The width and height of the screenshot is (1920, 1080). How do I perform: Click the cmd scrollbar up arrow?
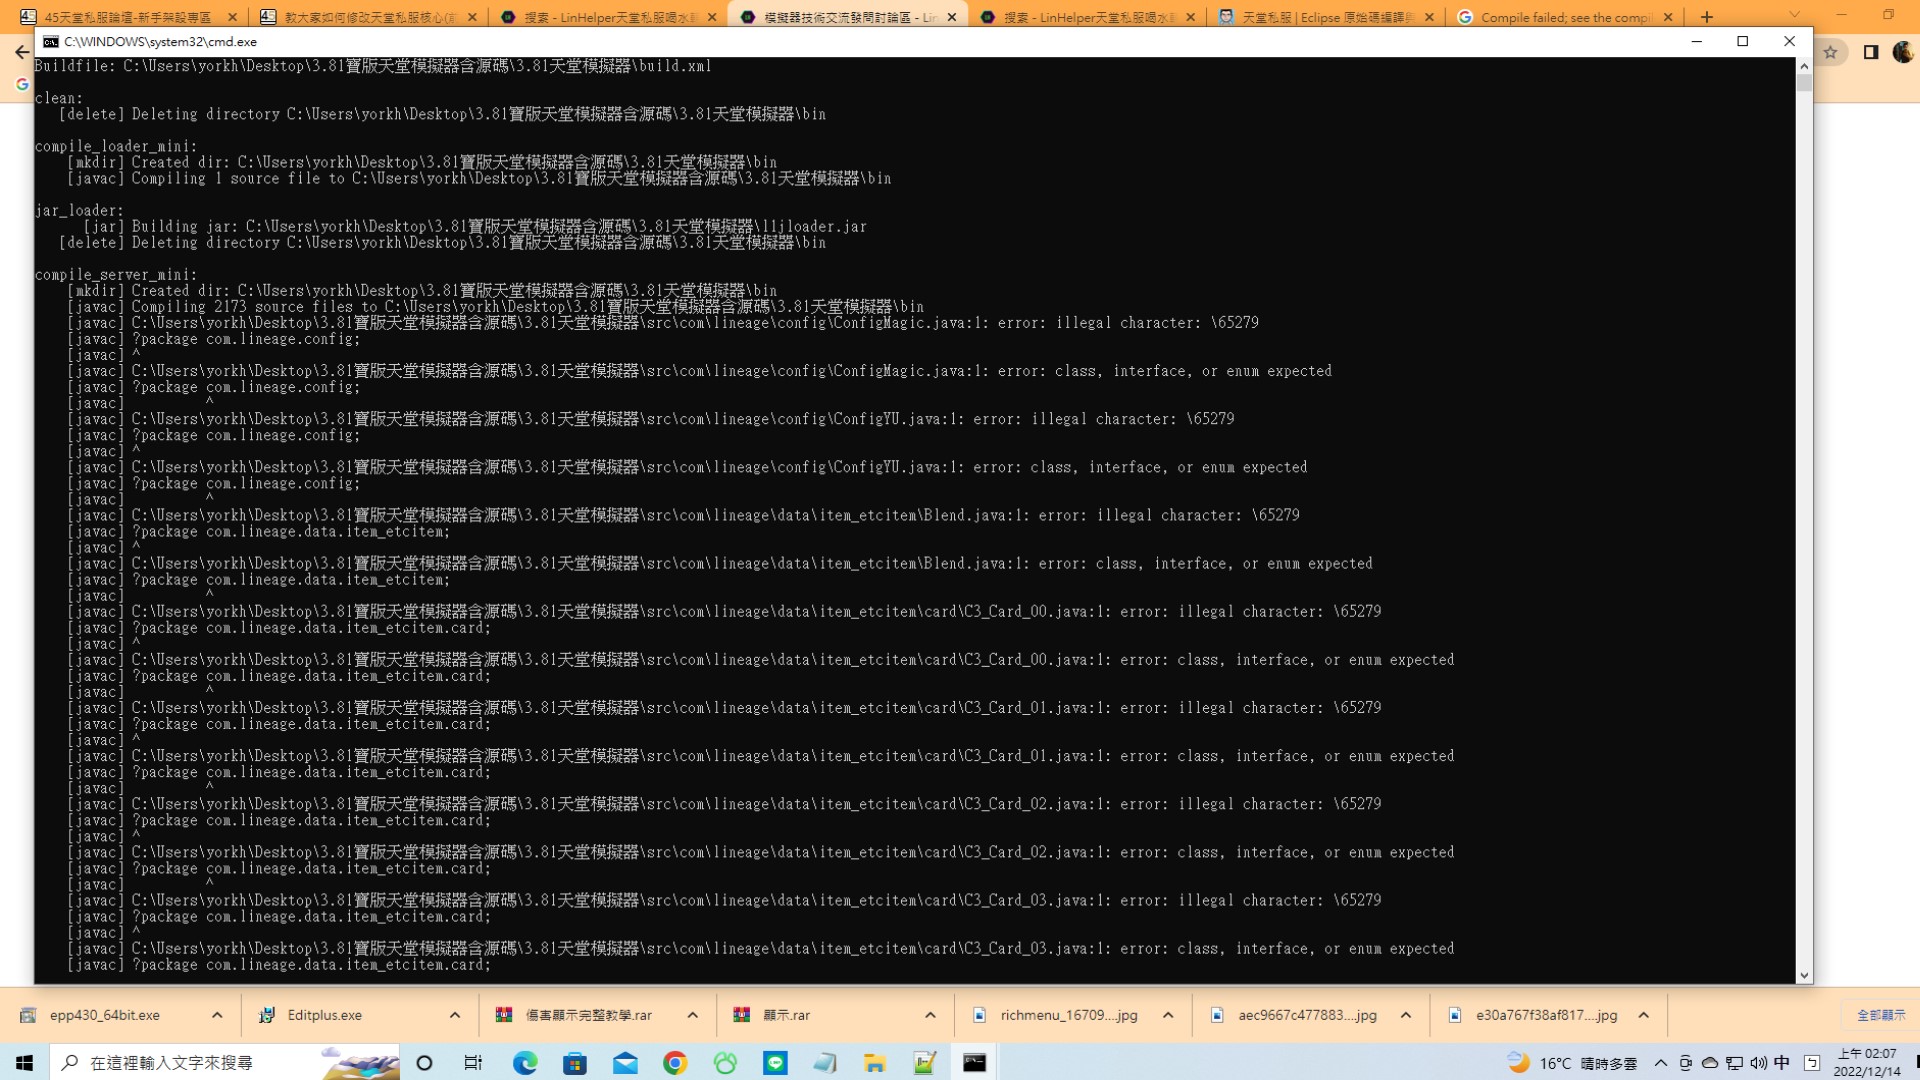click(x=1804, y=66)
